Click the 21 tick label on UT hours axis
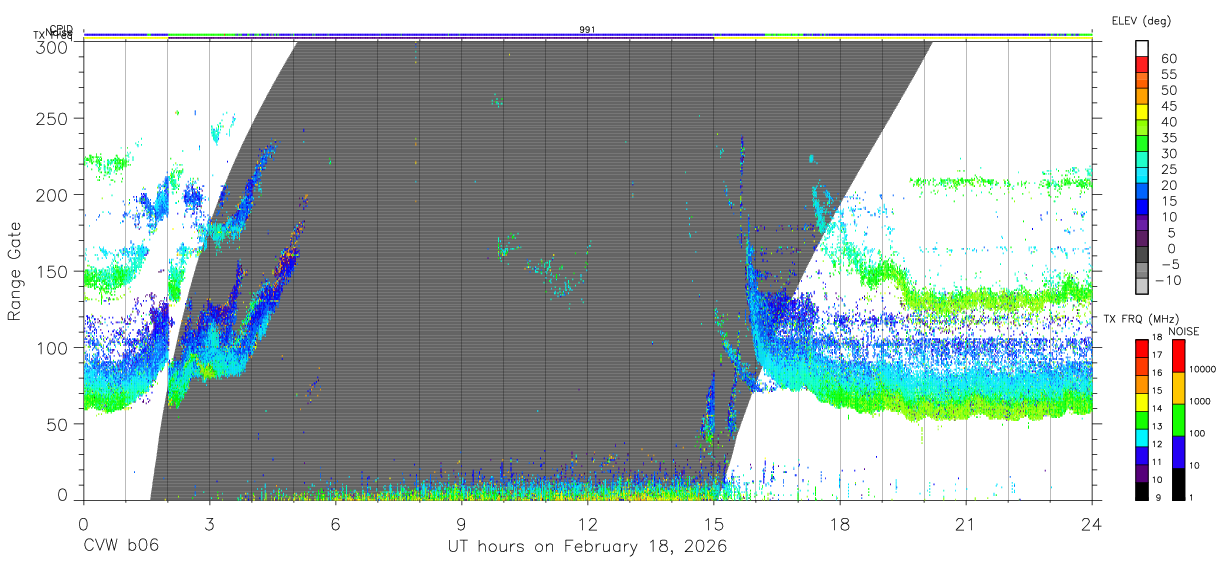 click(966, 523)
